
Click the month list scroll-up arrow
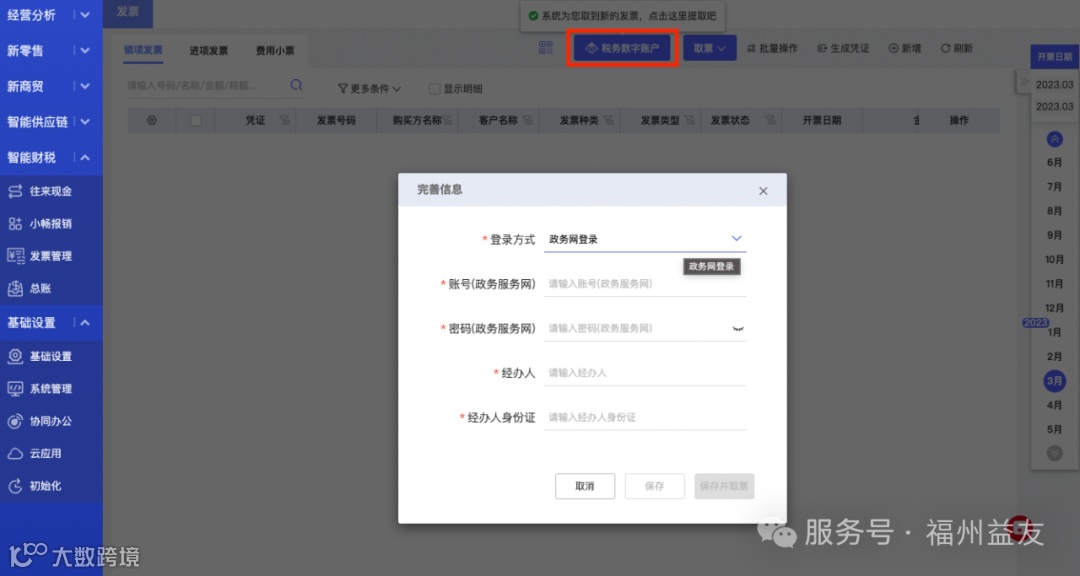[x=1055, y=139]
